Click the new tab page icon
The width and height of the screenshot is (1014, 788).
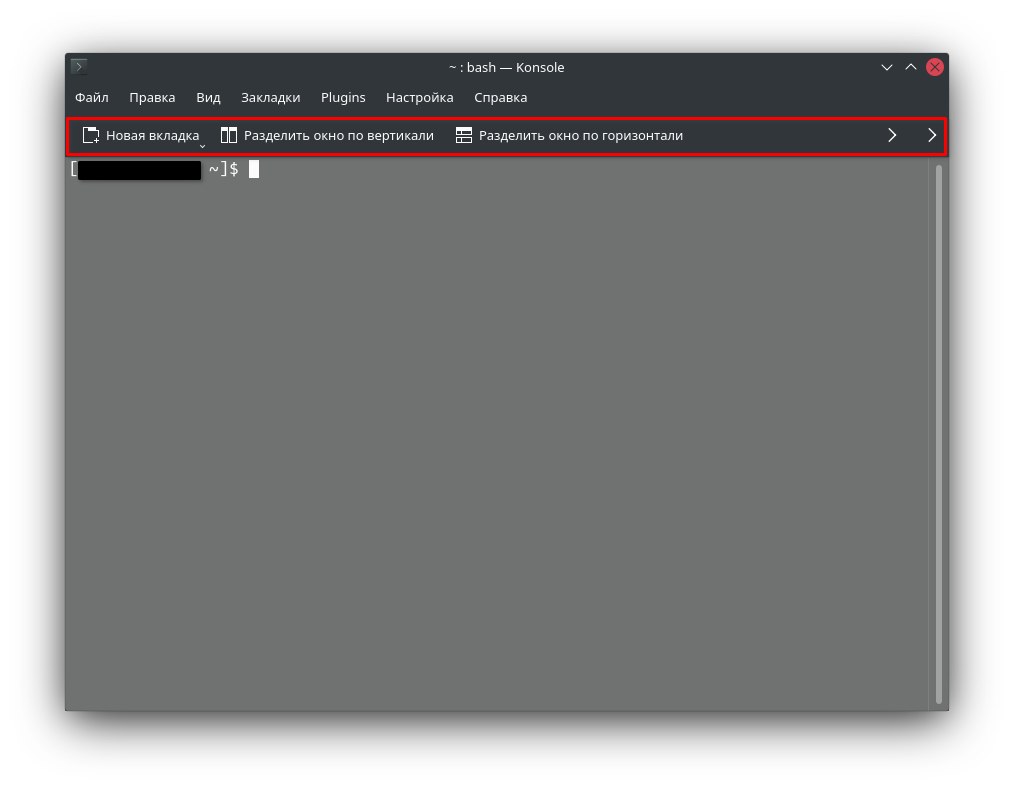(91, 135)
